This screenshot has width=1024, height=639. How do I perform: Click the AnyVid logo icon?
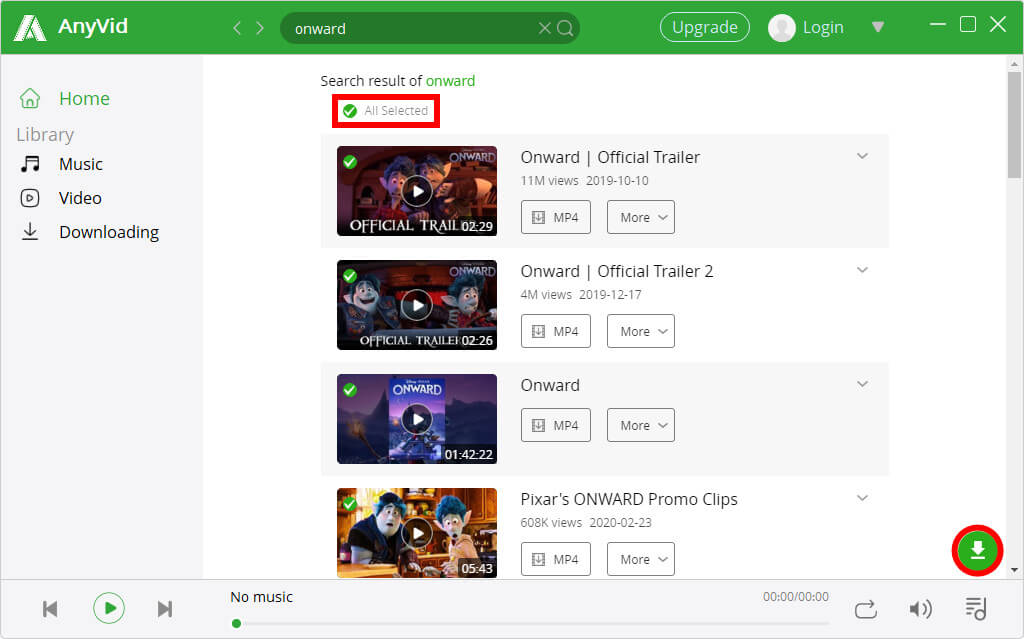click(x=30, y=28)
